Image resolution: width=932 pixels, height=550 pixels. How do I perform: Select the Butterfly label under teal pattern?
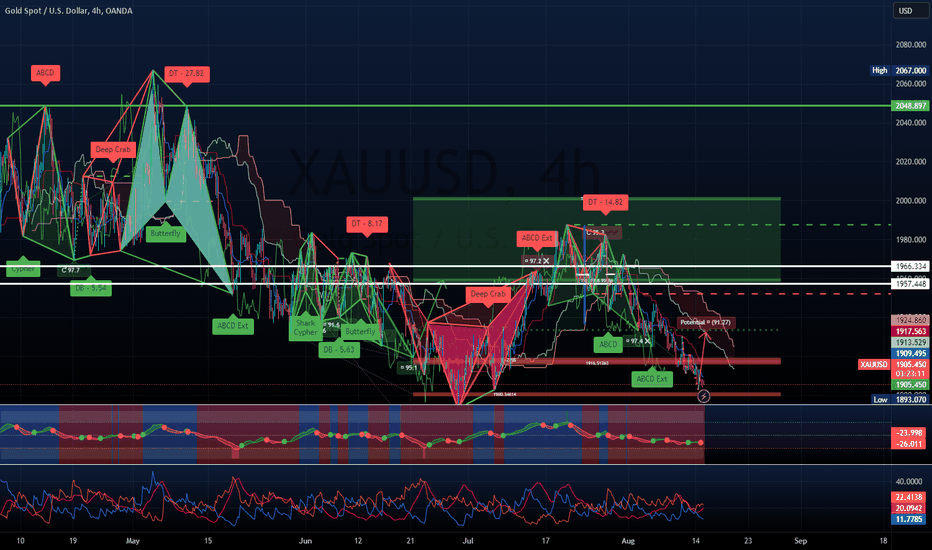(165, 233)
